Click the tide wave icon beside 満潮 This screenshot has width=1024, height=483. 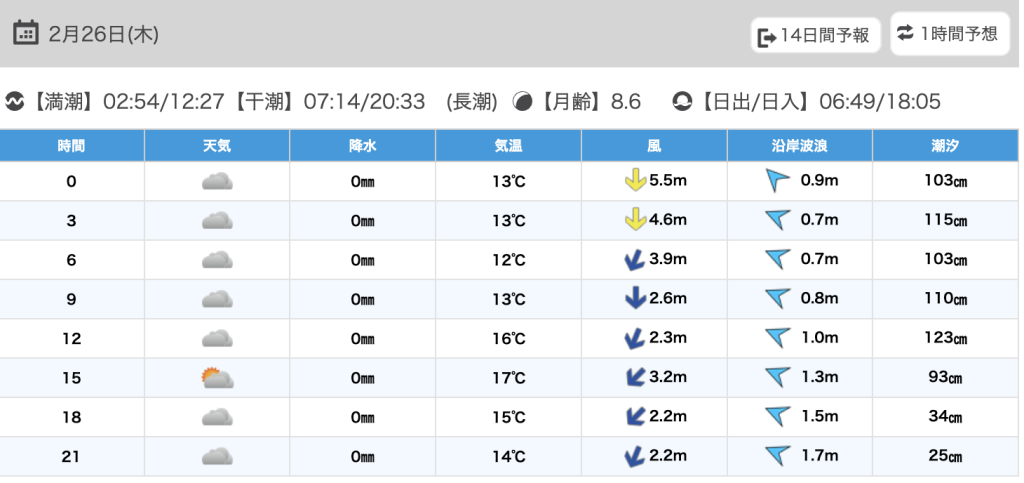tap(15, 102)
